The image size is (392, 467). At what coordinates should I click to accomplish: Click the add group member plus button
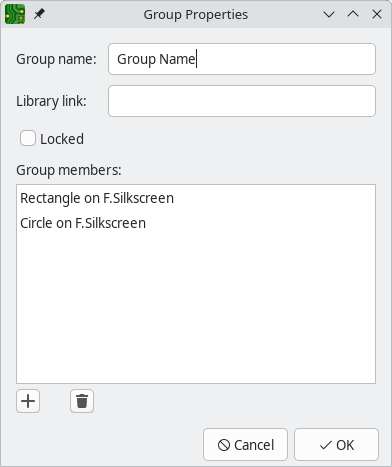[x=28, y=401]
